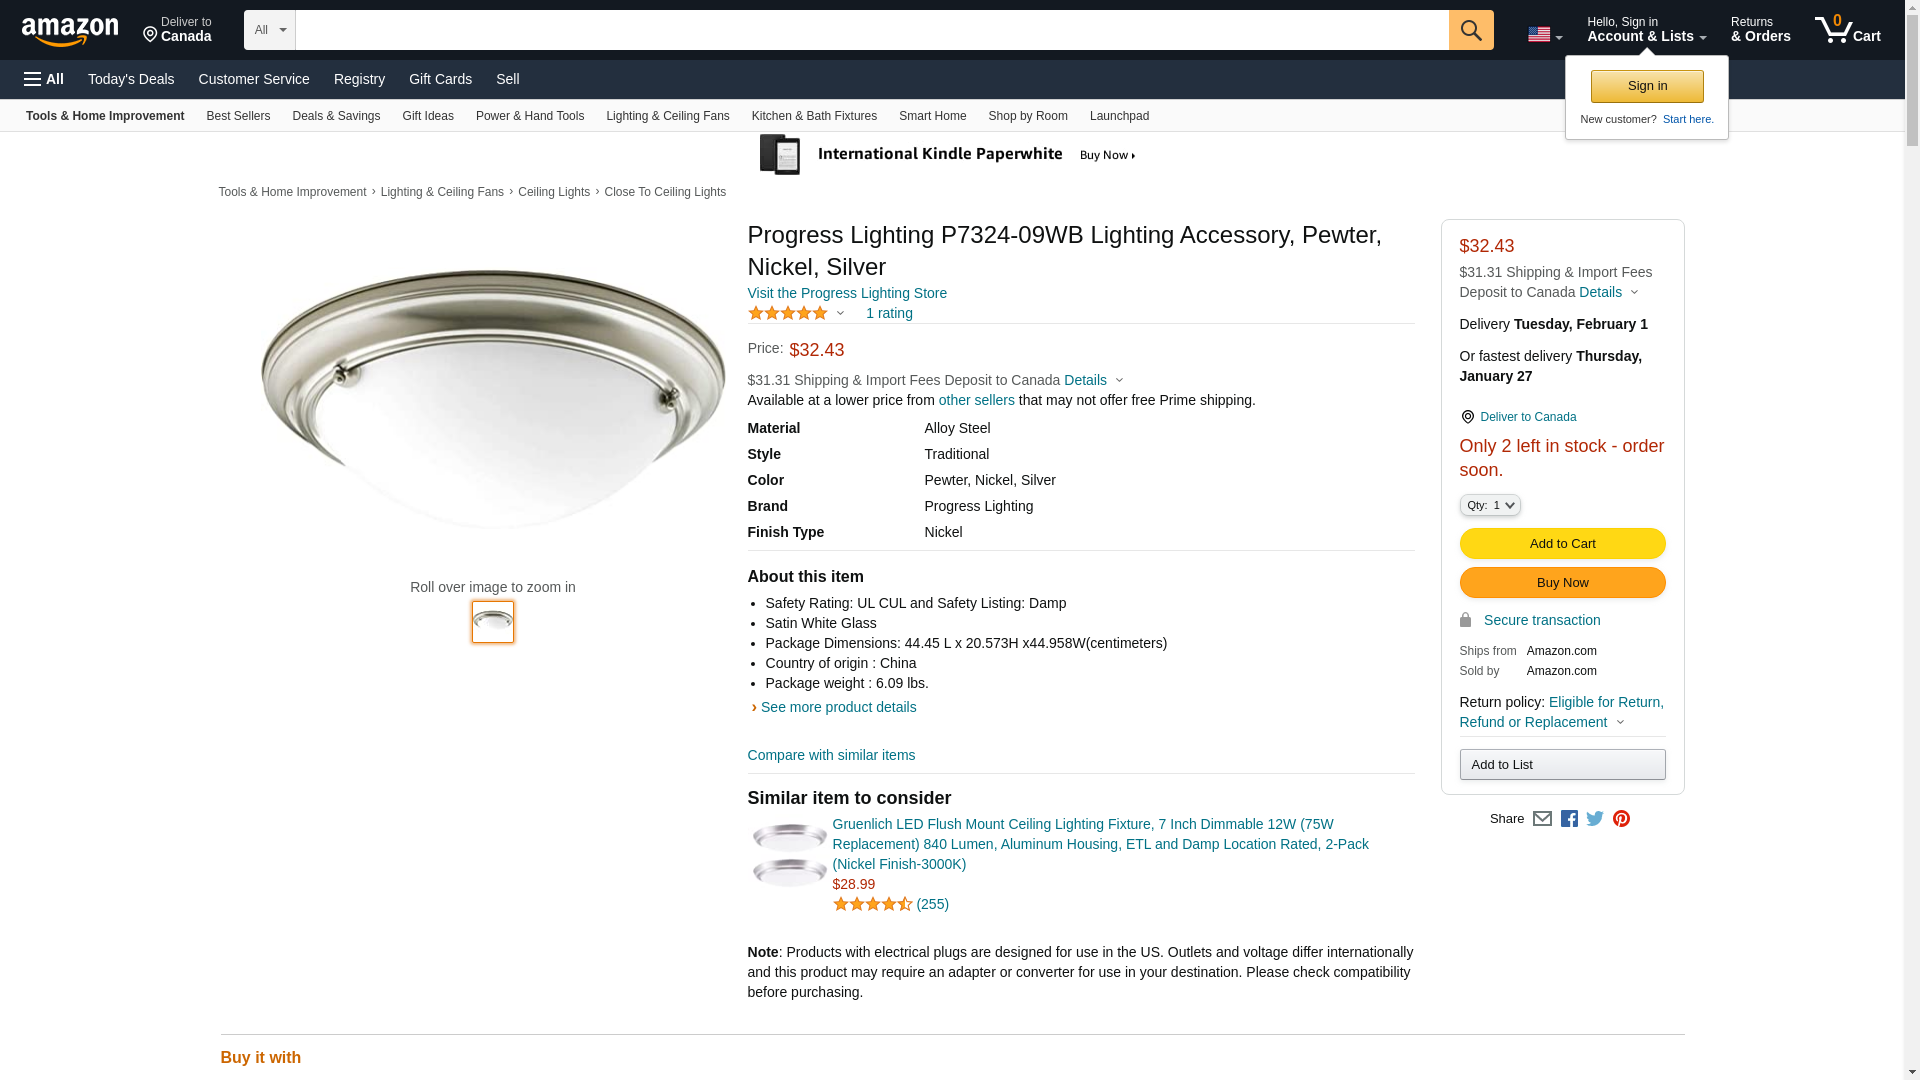Screen dimensions: 1920x1080
Task: Share product via email icon
Action: tap(1542, 819)
